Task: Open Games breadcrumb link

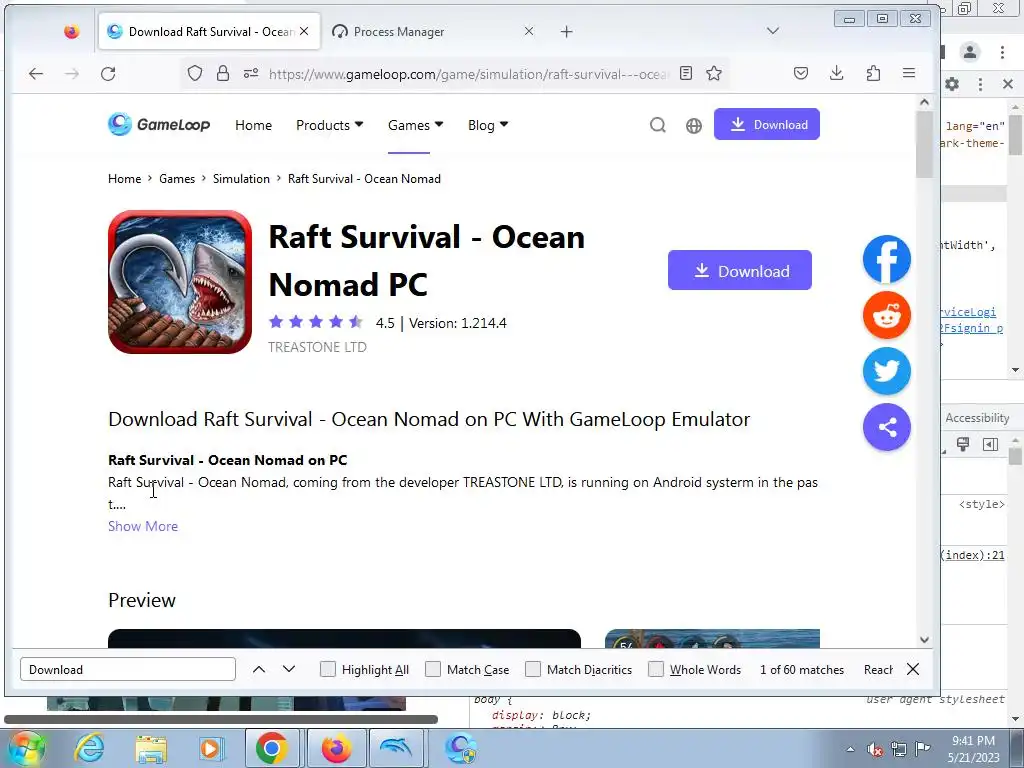Action: tap(177, 179)
